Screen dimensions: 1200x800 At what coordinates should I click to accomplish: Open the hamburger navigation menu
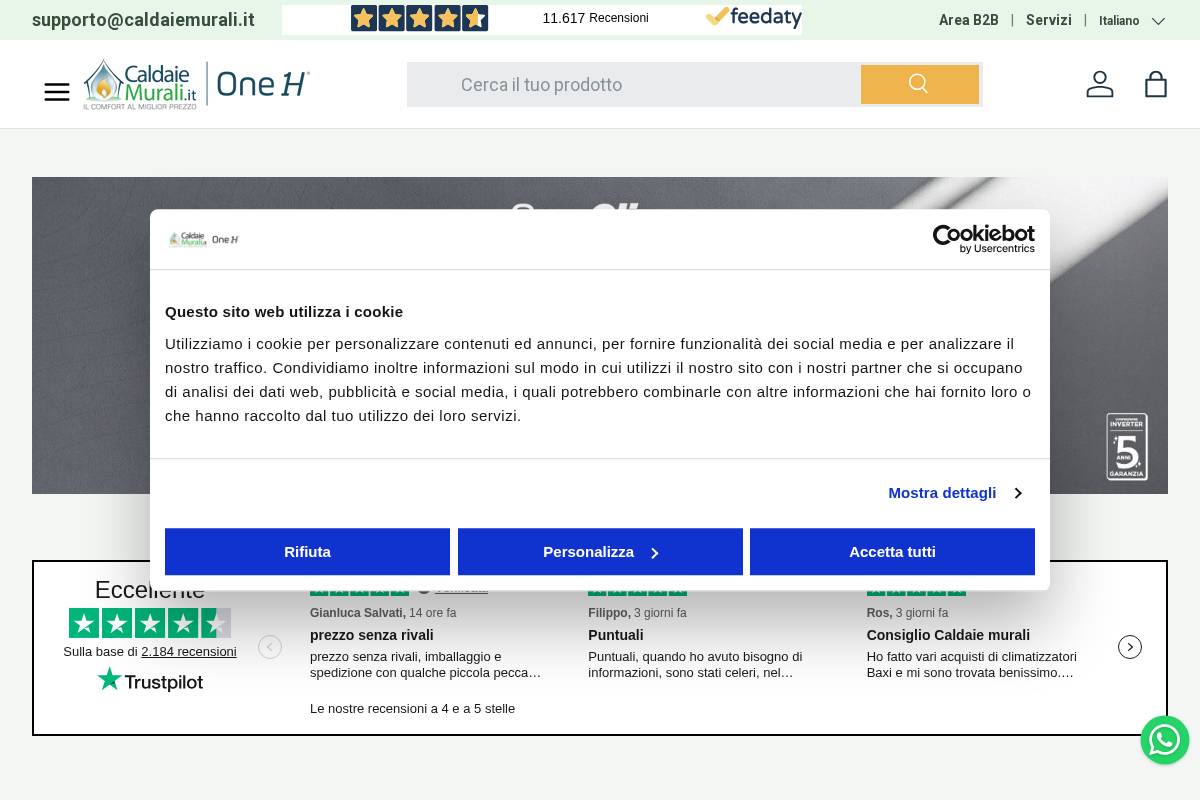click(57, 92)
